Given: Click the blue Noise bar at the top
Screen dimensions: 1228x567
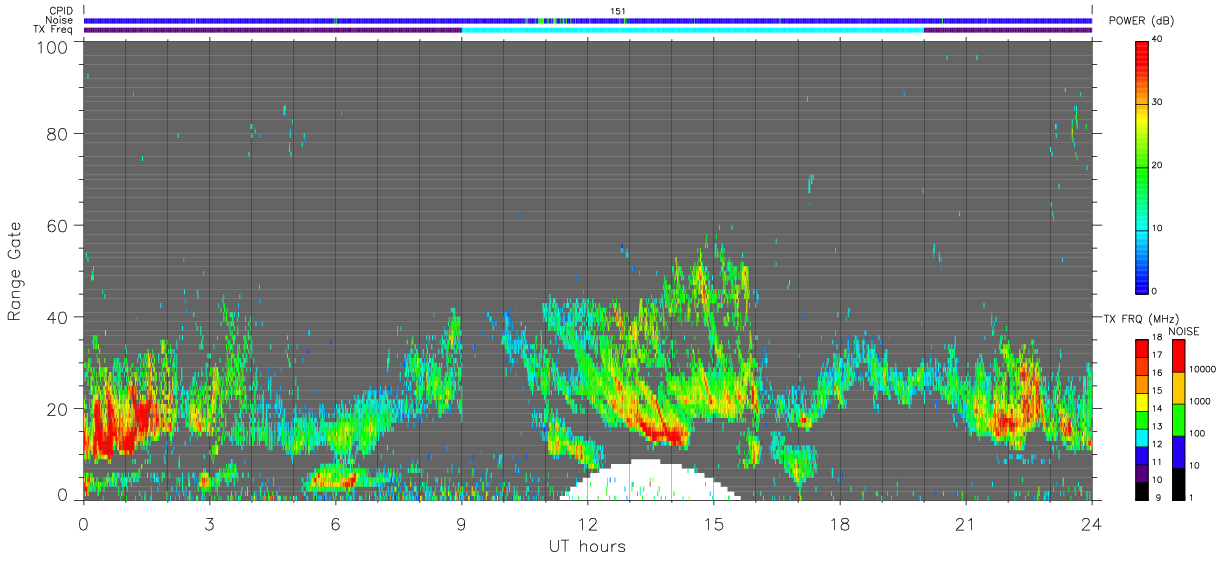Looking at the screenshot, I should [588, 21].
